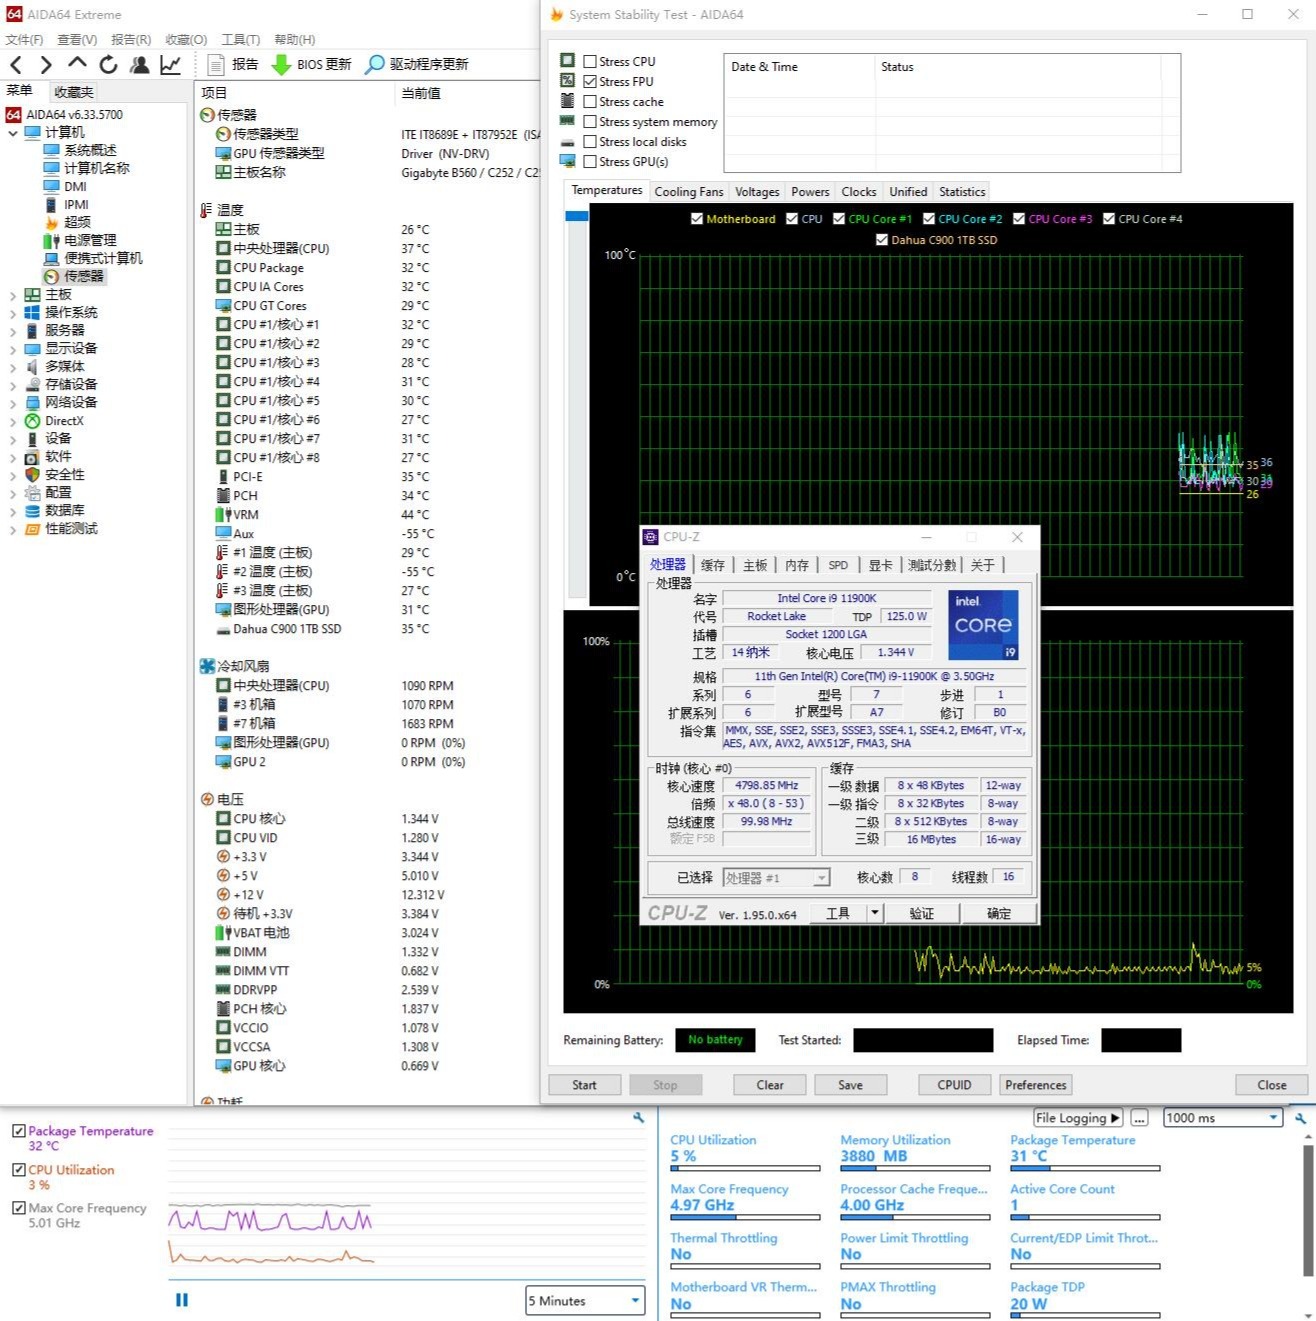Click the wrench icon above left graph
This screenshot has width=1316, height=1321.
point(638,1118)
